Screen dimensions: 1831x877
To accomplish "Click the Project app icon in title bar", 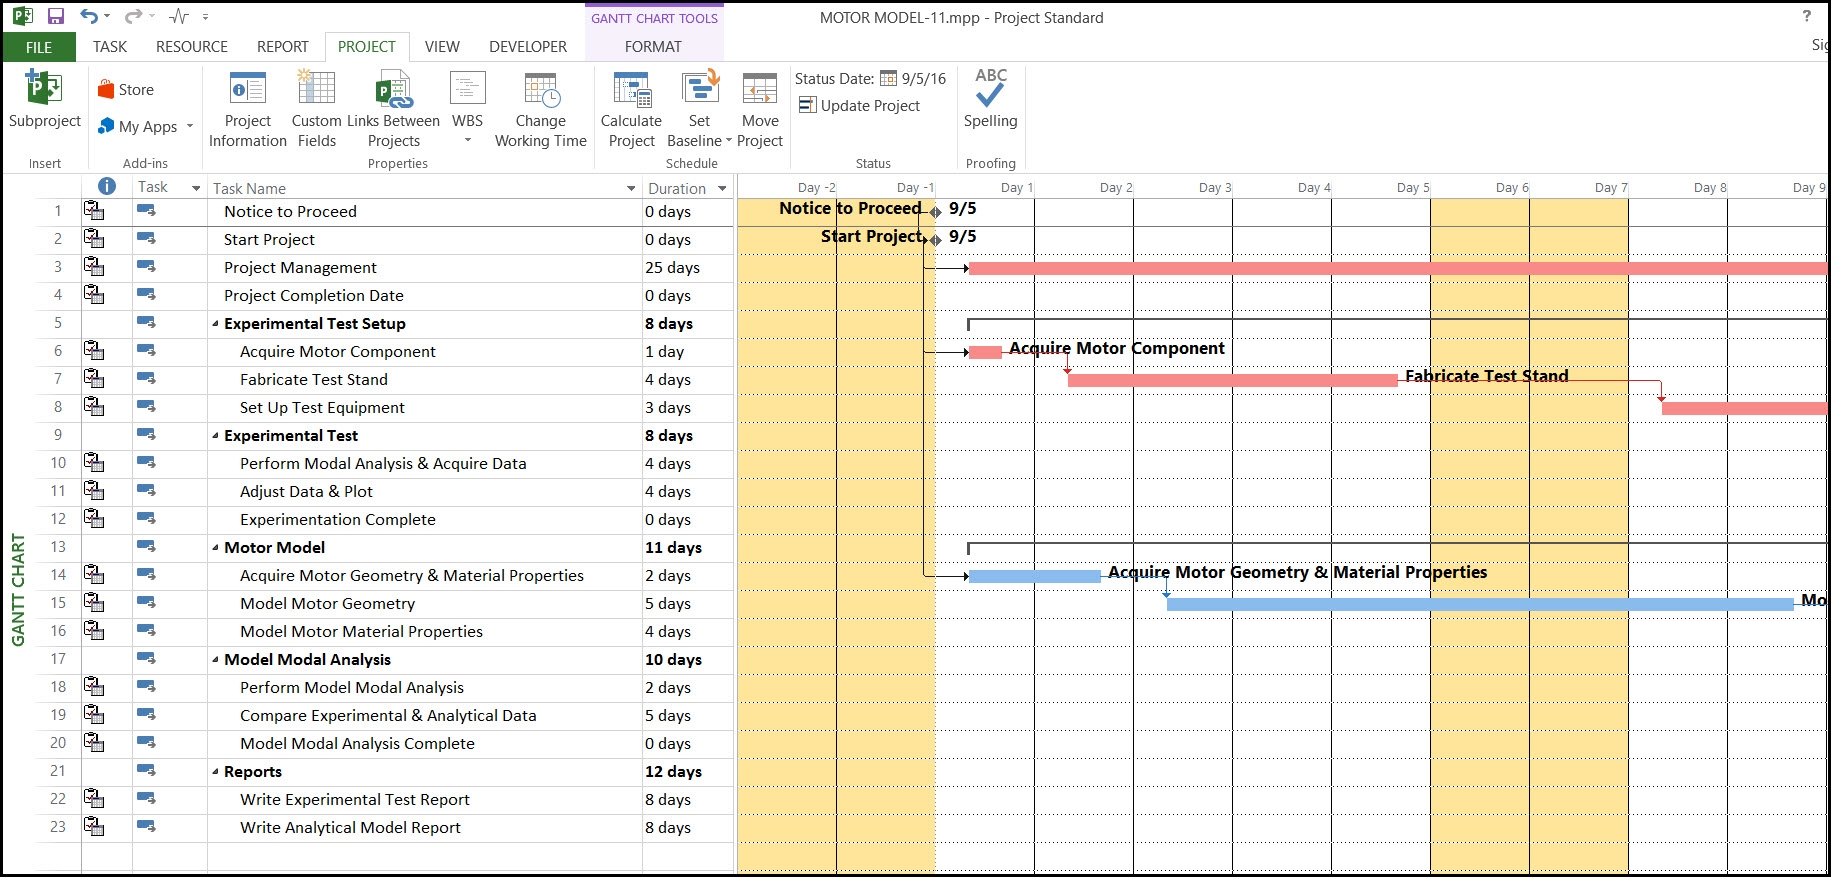I will 22,17.
